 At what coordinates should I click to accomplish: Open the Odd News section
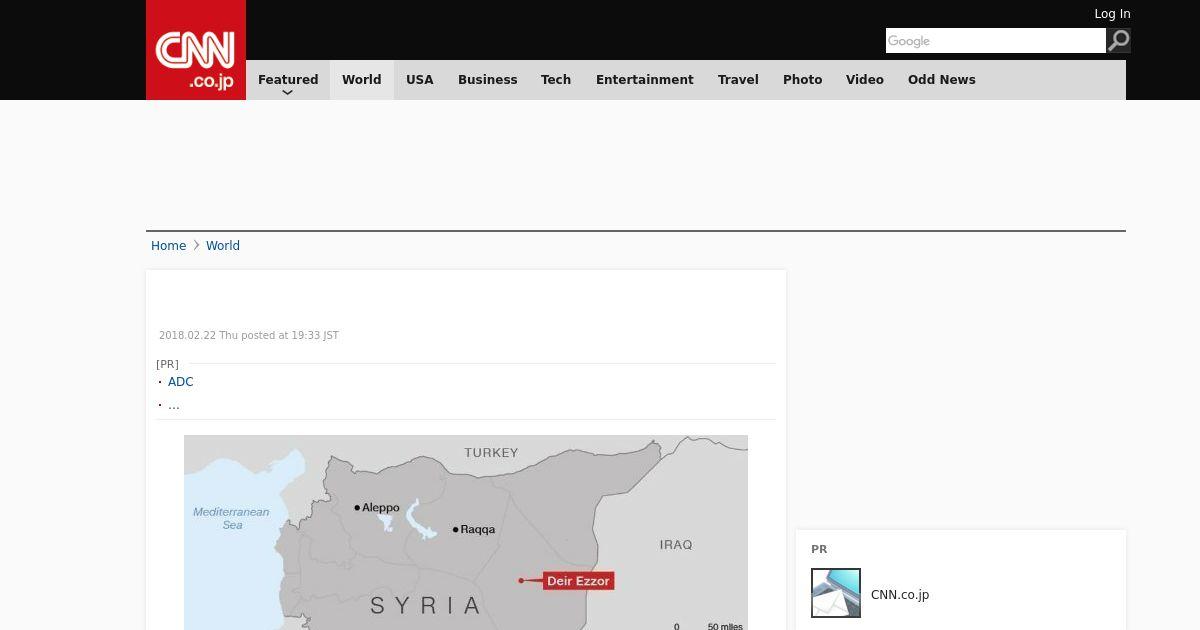[x=942, y=80]
